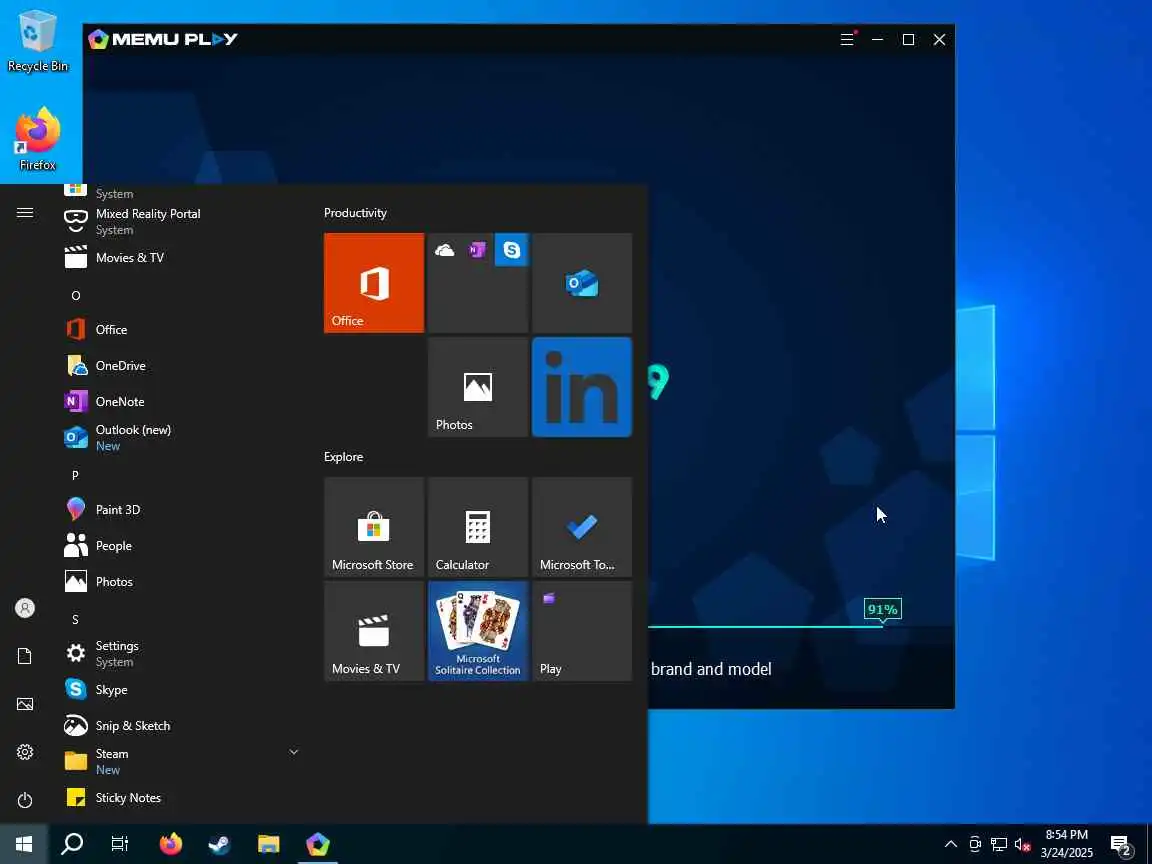
Task: Open Outlook (new) from the app list
Action: pyautogui.click(x=180, y=437)
